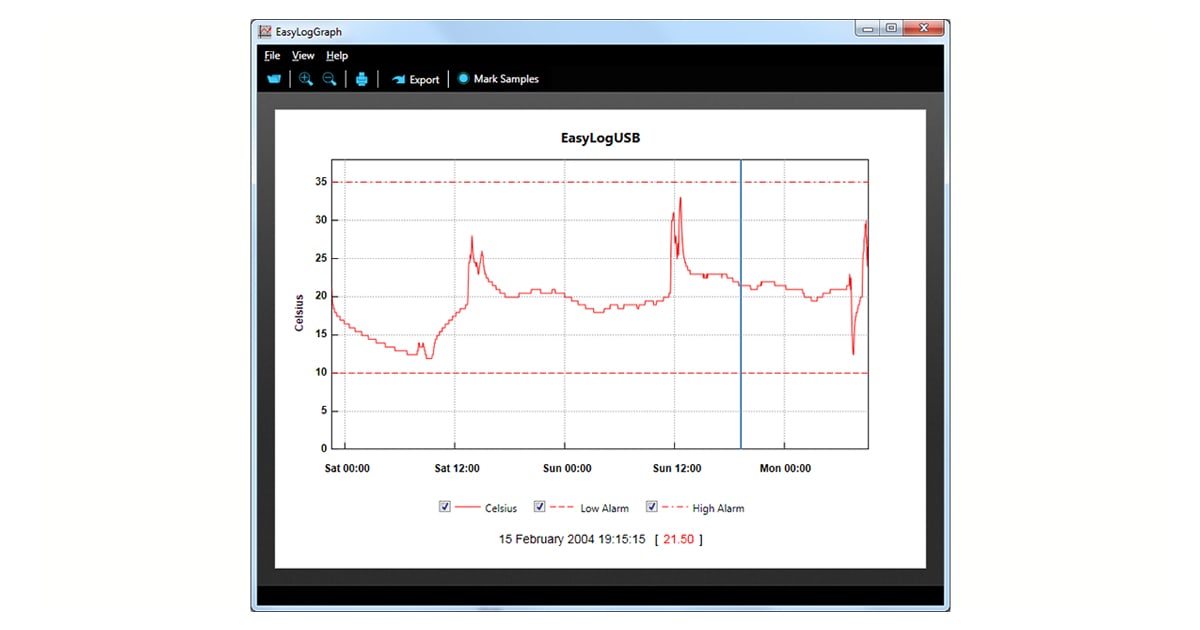The image size is (1200, 630).
Task: Click the red 21.50 reading value
Action: [x=678, y=539]
